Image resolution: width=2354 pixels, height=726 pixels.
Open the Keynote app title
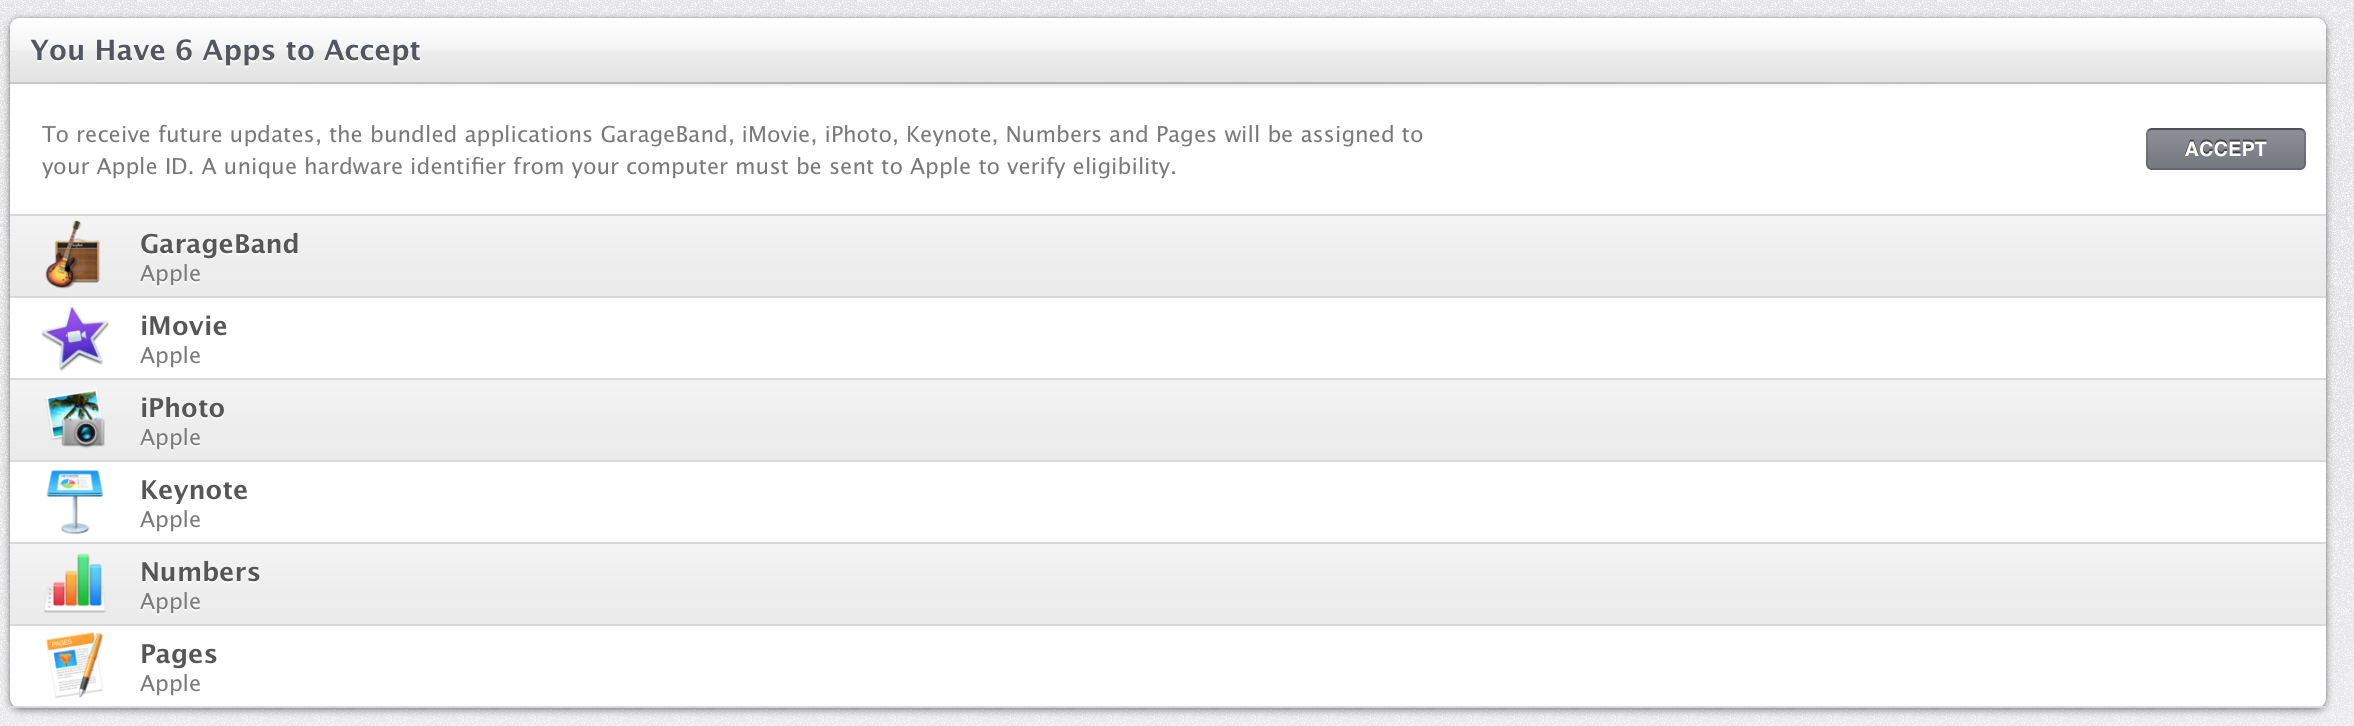[x=194, y=490]
